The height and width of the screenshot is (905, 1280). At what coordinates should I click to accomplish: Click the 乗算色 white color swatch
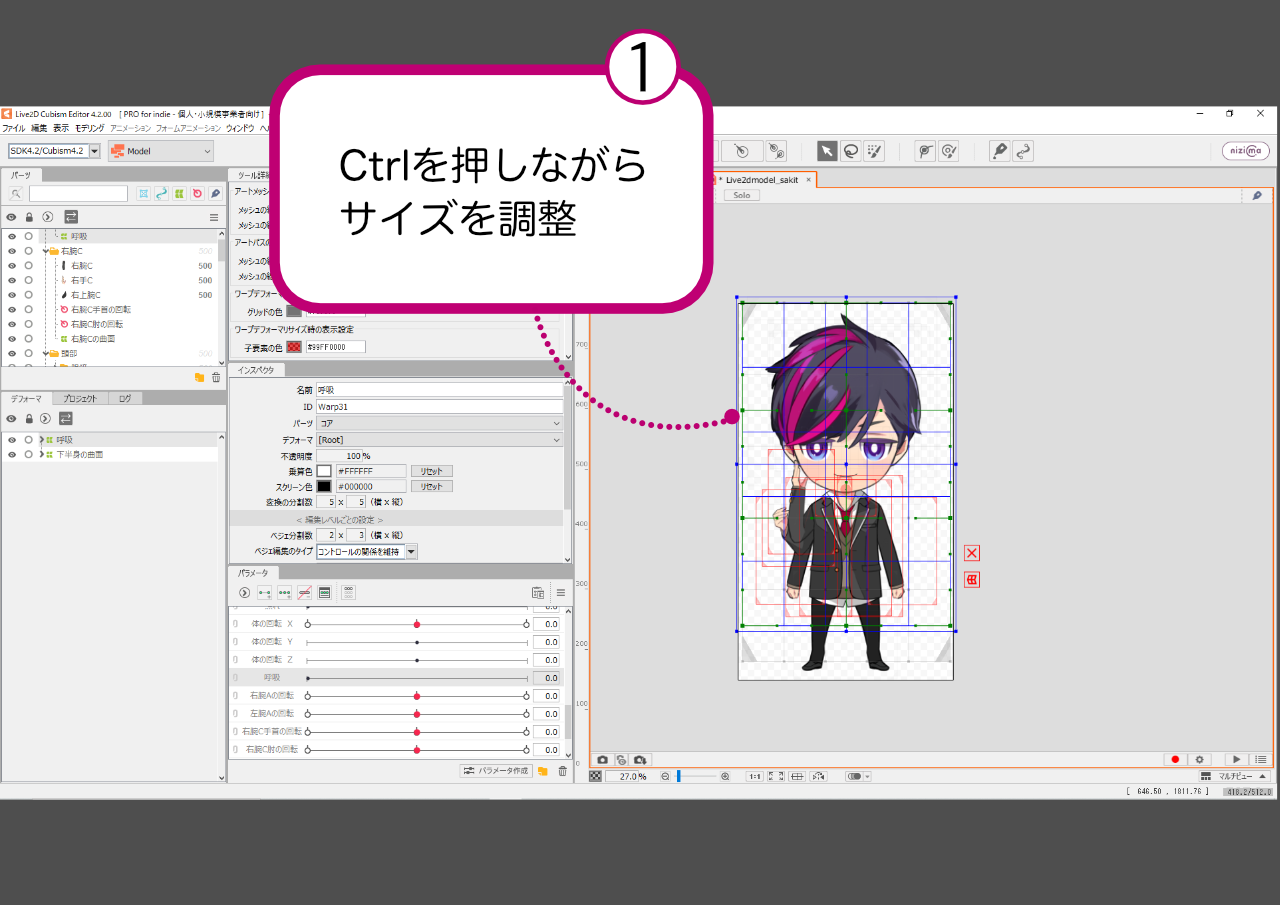(x=324, y=470)
